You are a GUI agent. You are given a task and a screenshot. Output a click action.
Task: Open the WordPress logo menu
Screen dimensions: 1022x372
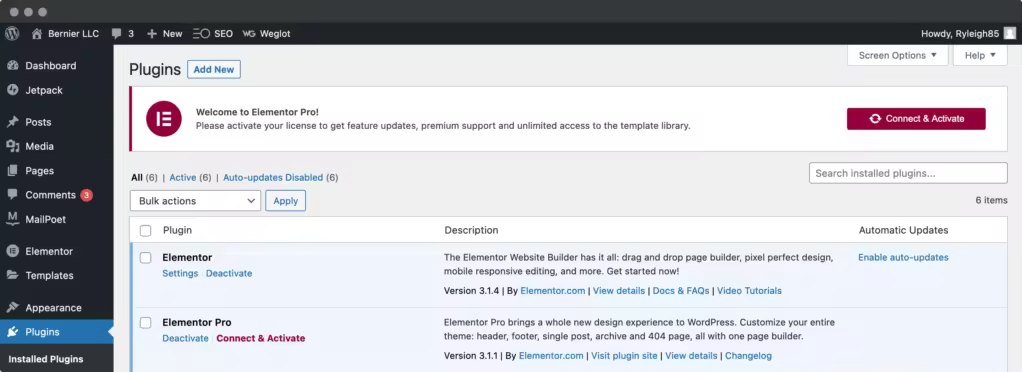pos(12,33)
